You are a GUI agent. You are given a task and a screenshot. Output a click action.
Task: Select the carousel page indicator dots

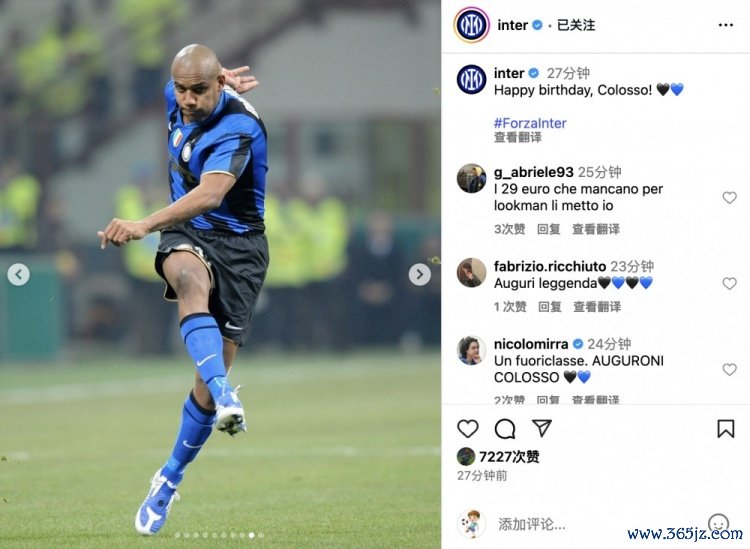[x=220, y=535]
